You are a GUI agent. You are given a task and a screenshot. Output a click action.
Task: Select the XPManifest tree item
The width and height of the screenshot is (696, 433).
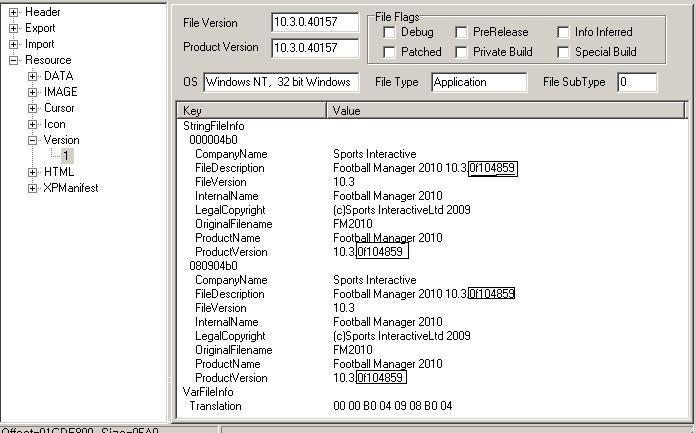coord(71,188)
